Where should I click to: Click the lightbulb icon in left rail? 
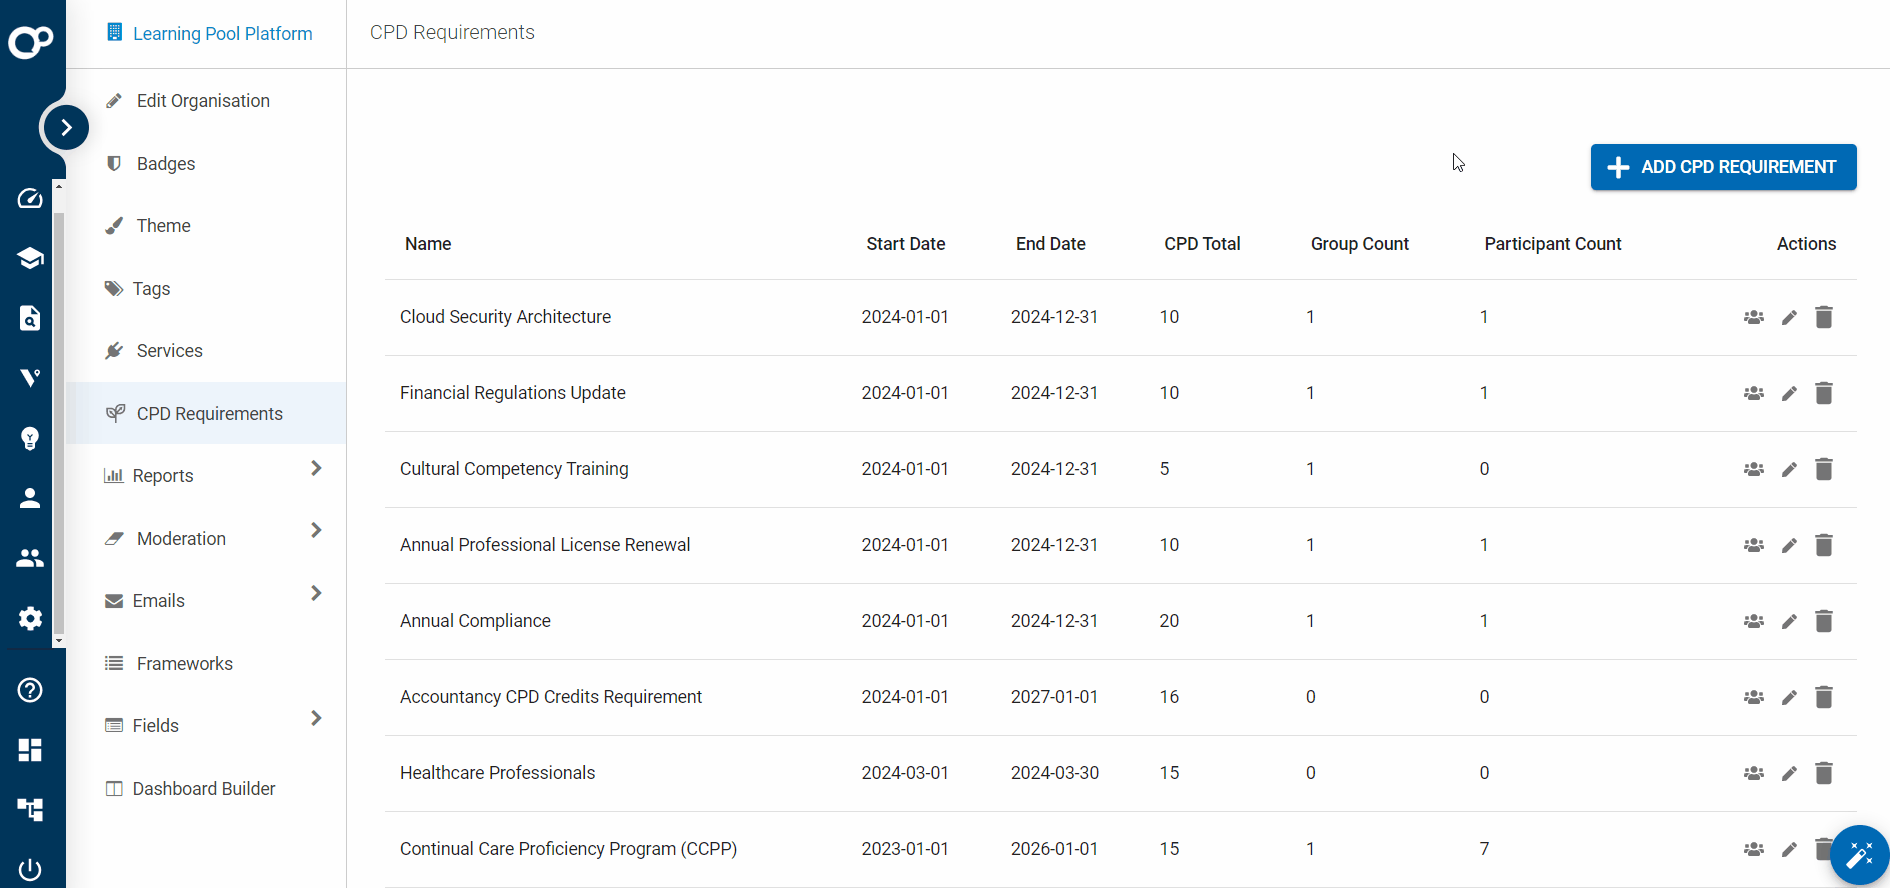(x=30, y=438)
